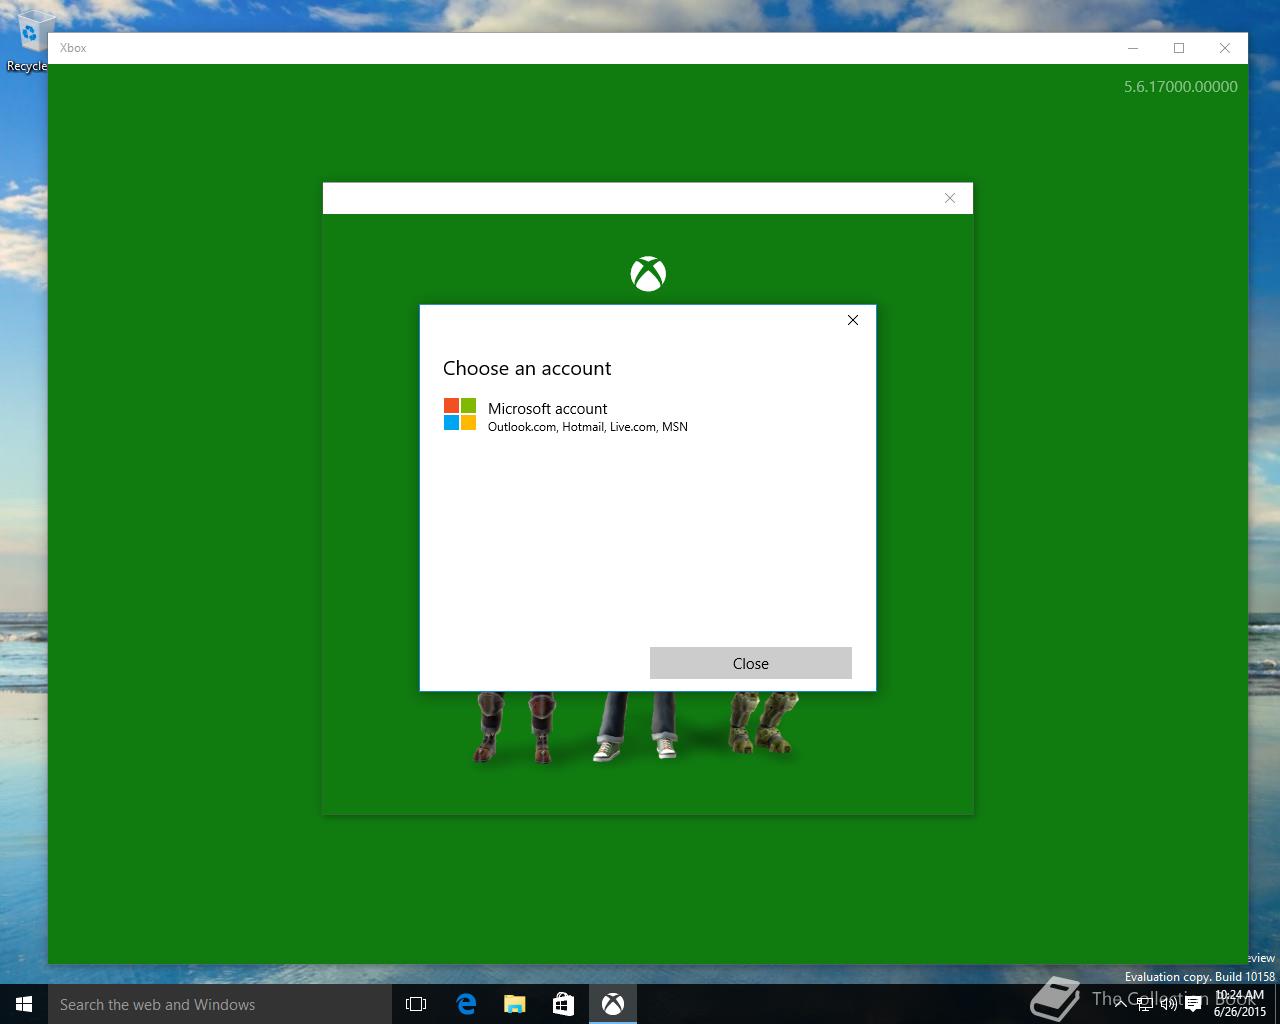
Task: Open the Recycle Bin desktop icon
Action: (28, 40)
